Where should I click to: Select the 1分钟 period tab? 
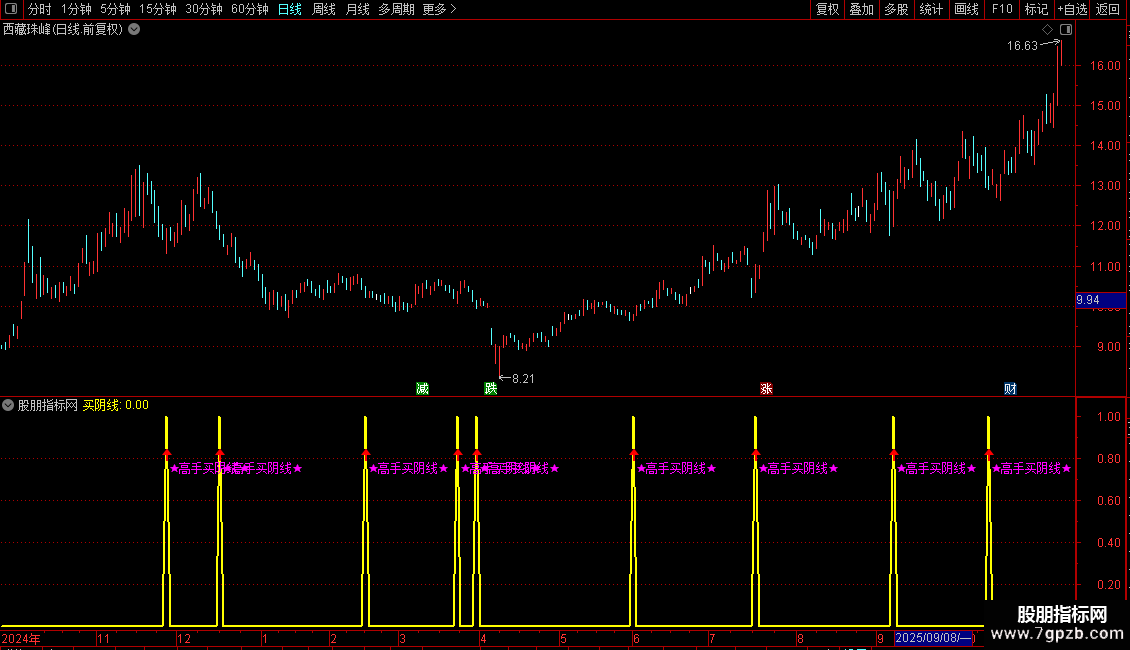[x=76, y=9]
